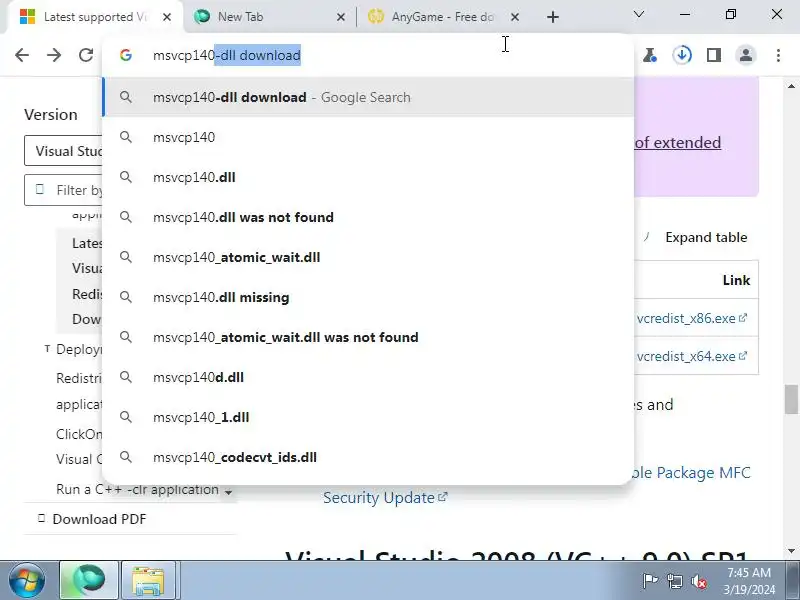Click the browser icon in taskbar

click(89, 581)
